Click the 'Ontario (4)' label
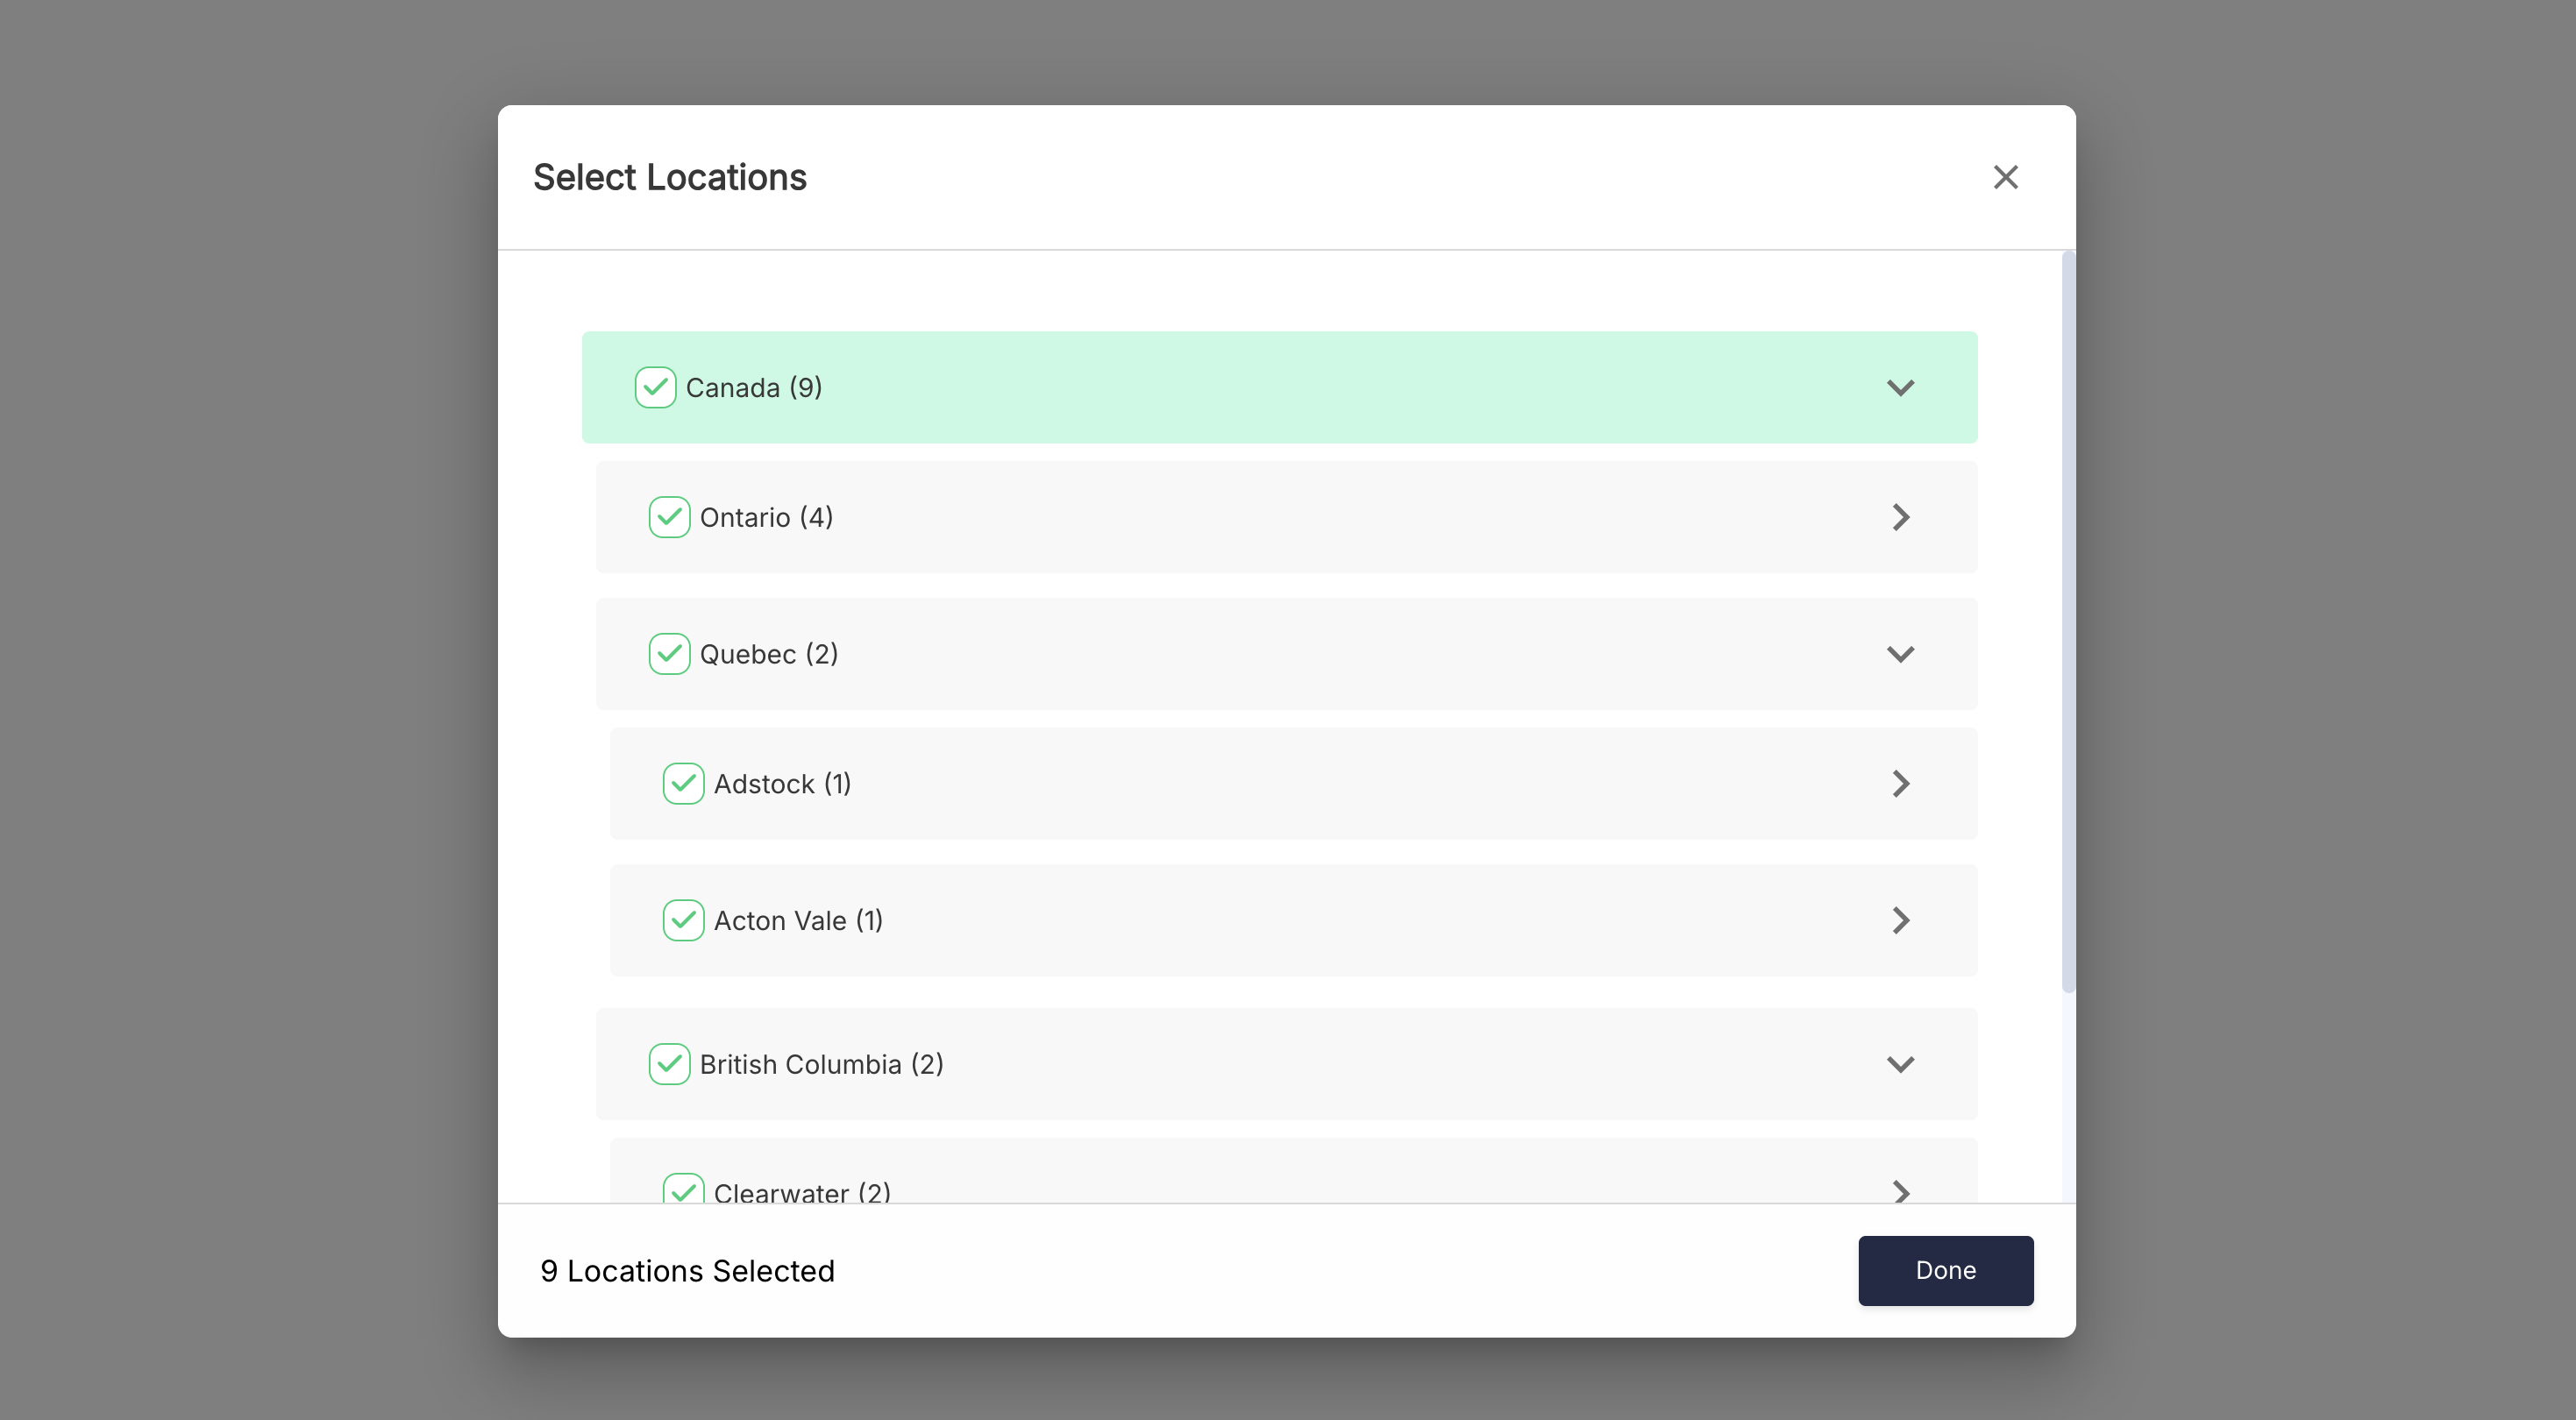 tap(766, 518)
